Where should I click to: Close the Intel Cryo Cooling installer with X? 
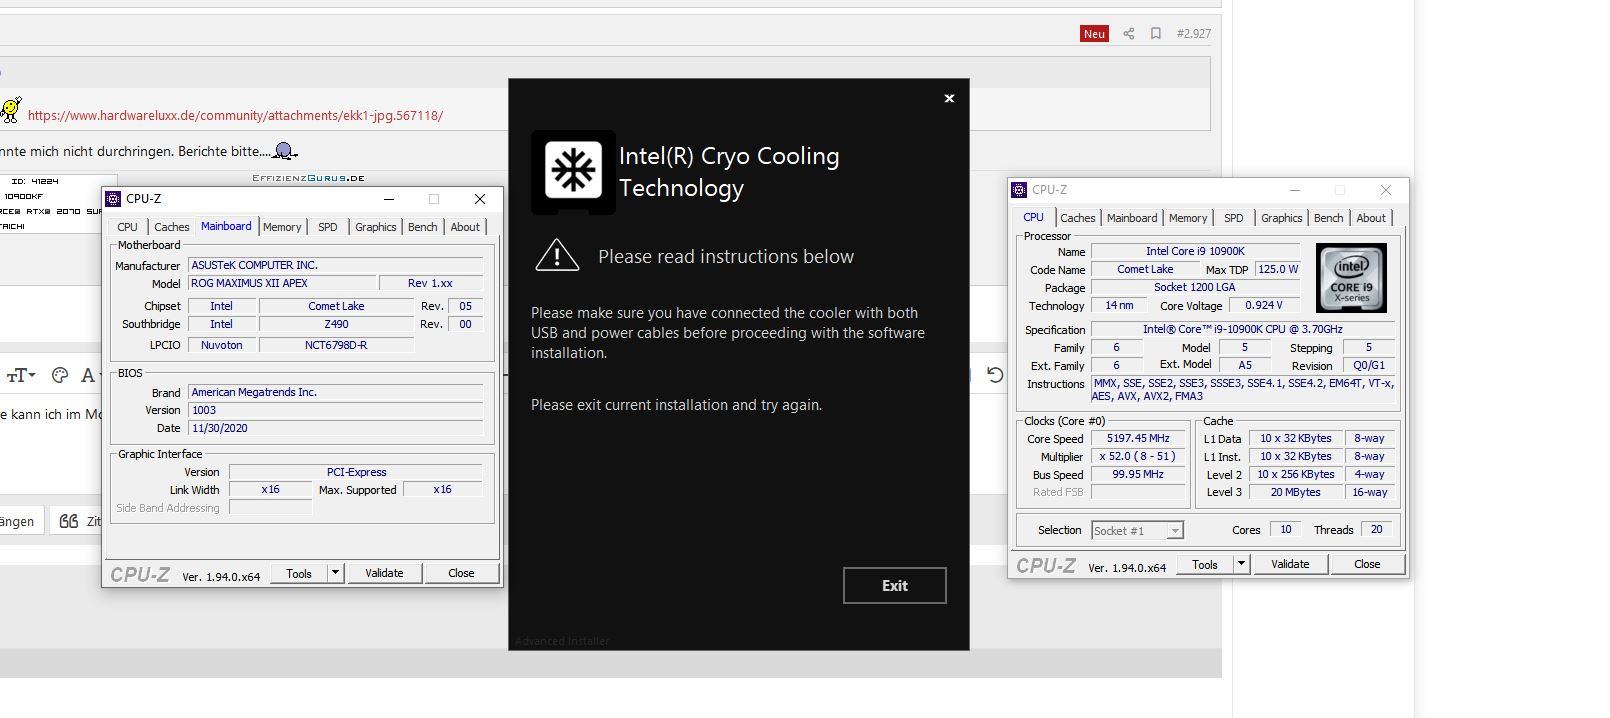pyautogui.click(x=949, y=98)
